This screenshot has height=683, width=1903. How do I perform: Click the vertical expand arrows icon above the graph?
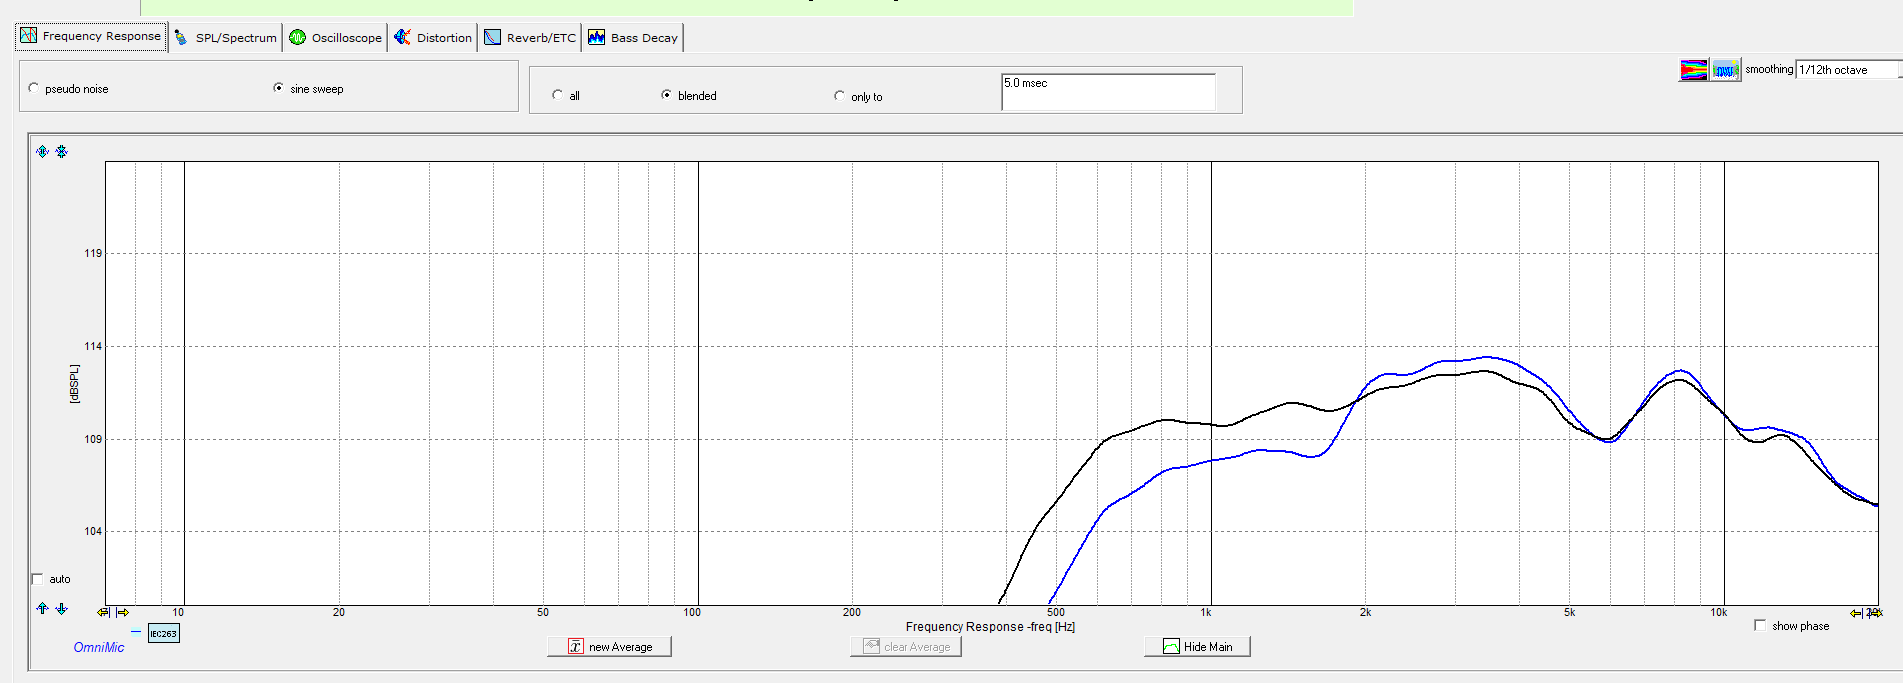42,152
